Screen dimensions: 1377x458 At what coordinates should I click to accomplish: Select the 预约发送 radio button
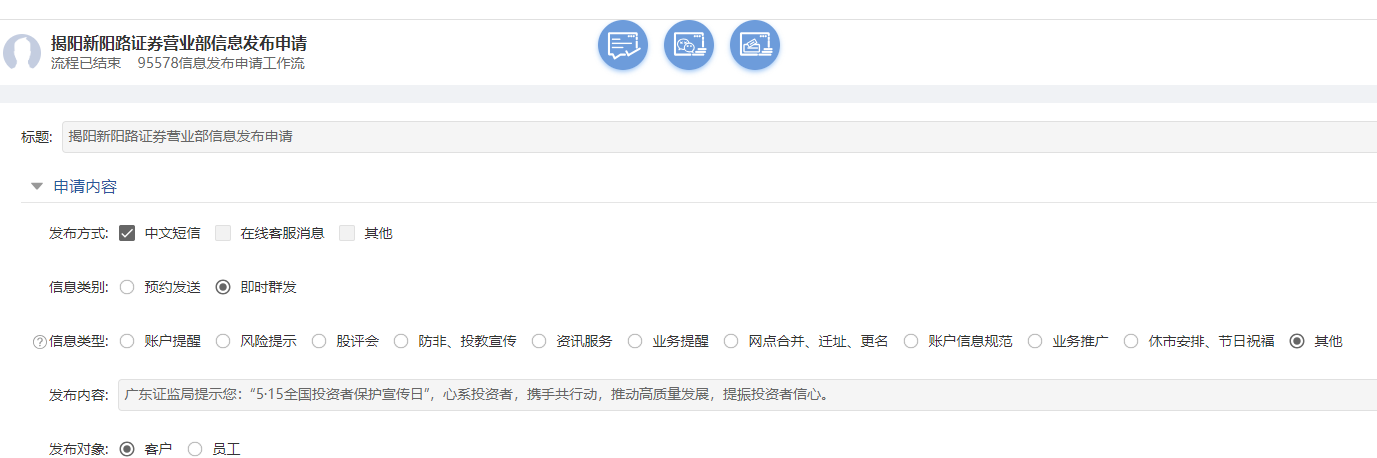coord(127,287)
